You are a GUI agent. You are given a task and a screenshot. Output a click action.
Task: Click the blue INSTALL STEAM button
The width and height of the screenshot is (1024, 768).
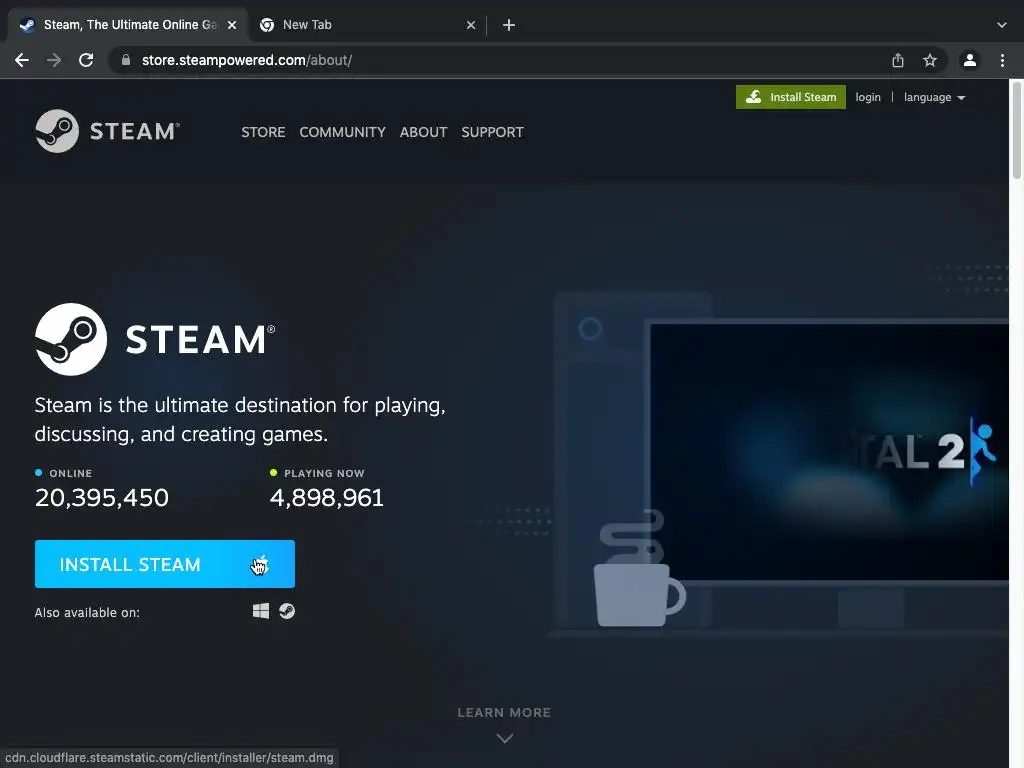pyautogui.click(x=165, y=564)
